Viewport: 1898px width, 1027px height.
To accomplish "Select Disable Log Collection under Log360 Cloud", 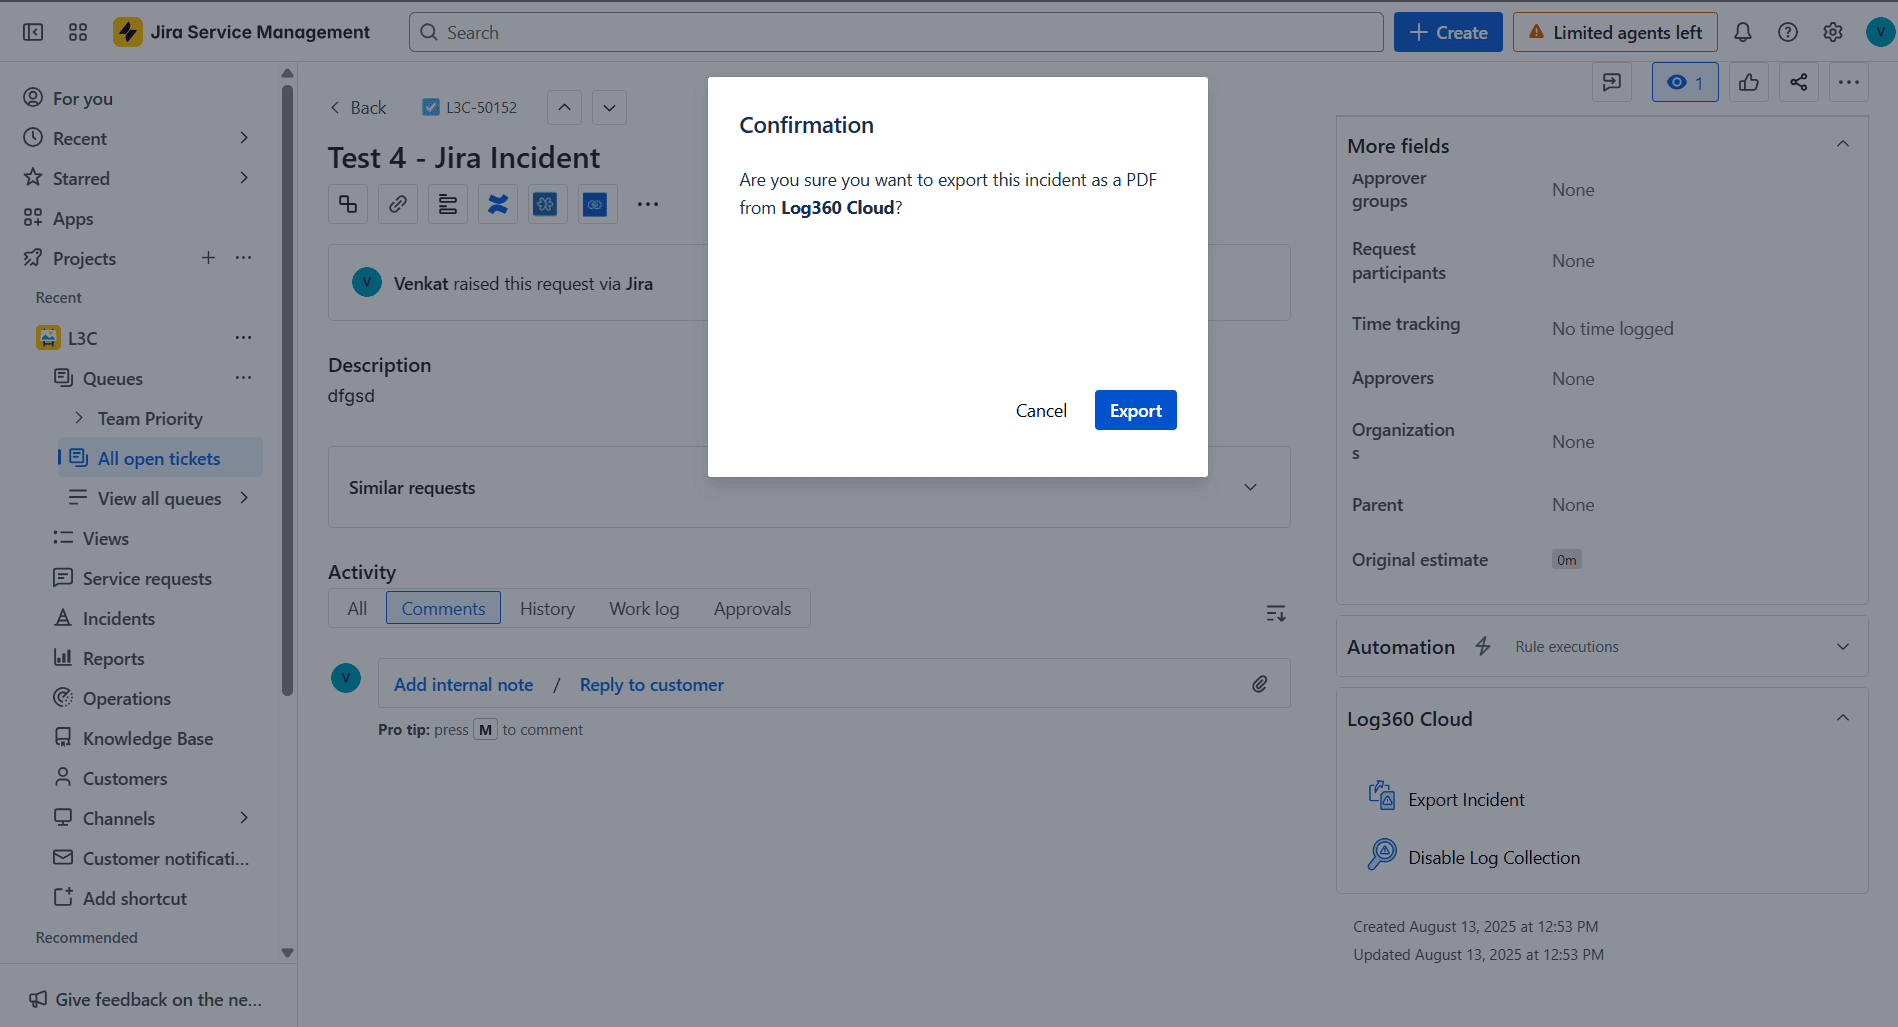I will 1493,857.
